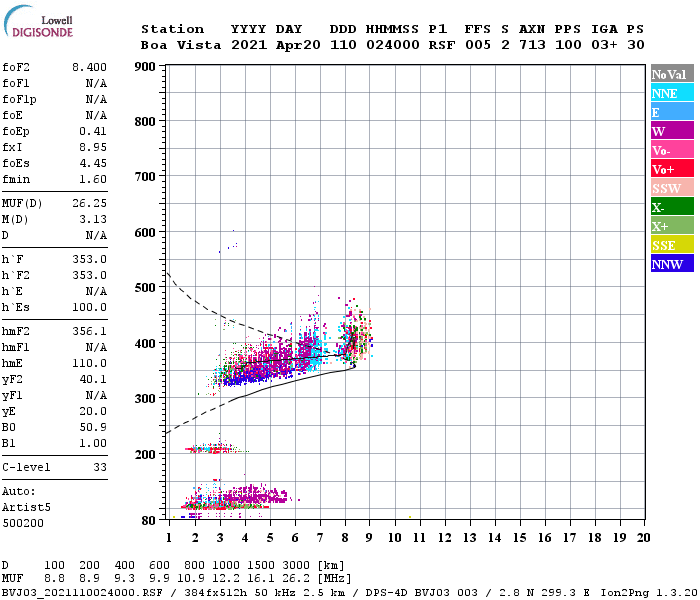Viewport: 700px width, 600px height.
Task: Click the MUF 26.2 value for 3000 km
Action: coord(296,579)
